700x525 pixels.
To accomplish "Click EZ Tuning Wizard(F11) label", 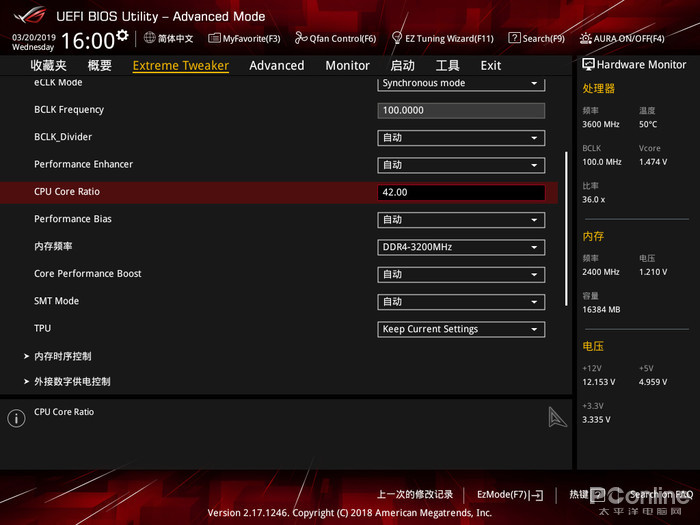I will [450, 39].
